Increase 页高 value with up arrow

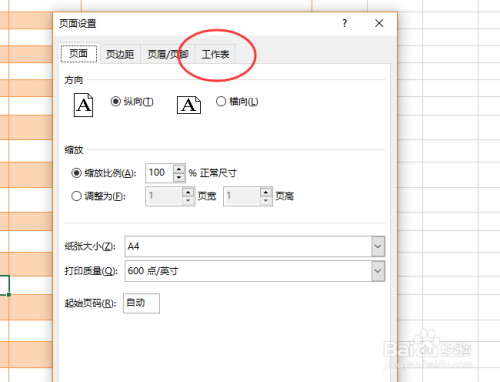pos(266,192)
